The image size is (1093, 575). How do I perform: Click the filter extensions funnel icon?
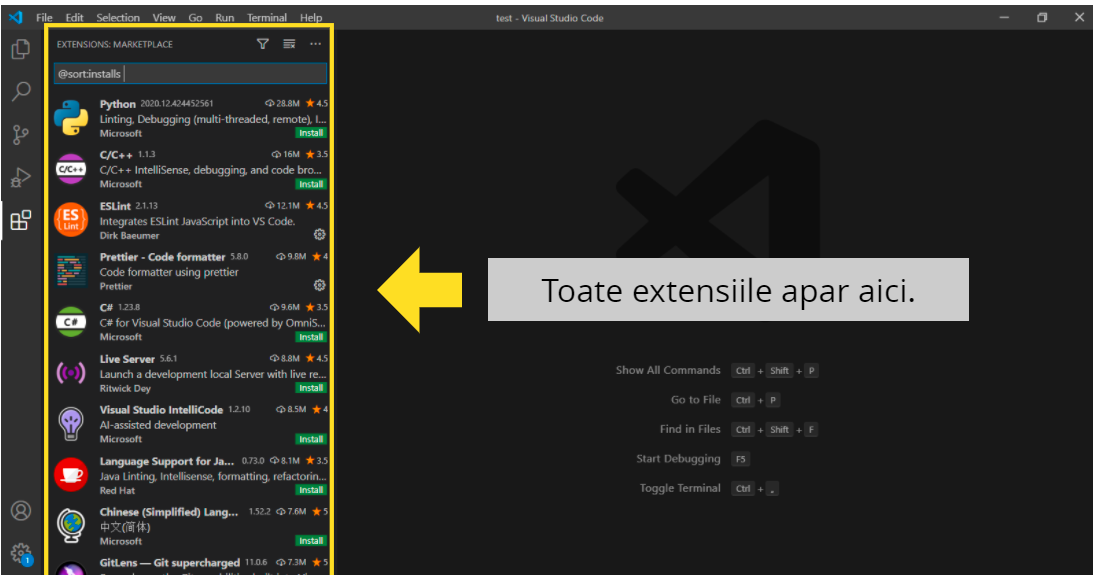coord(262,44)
